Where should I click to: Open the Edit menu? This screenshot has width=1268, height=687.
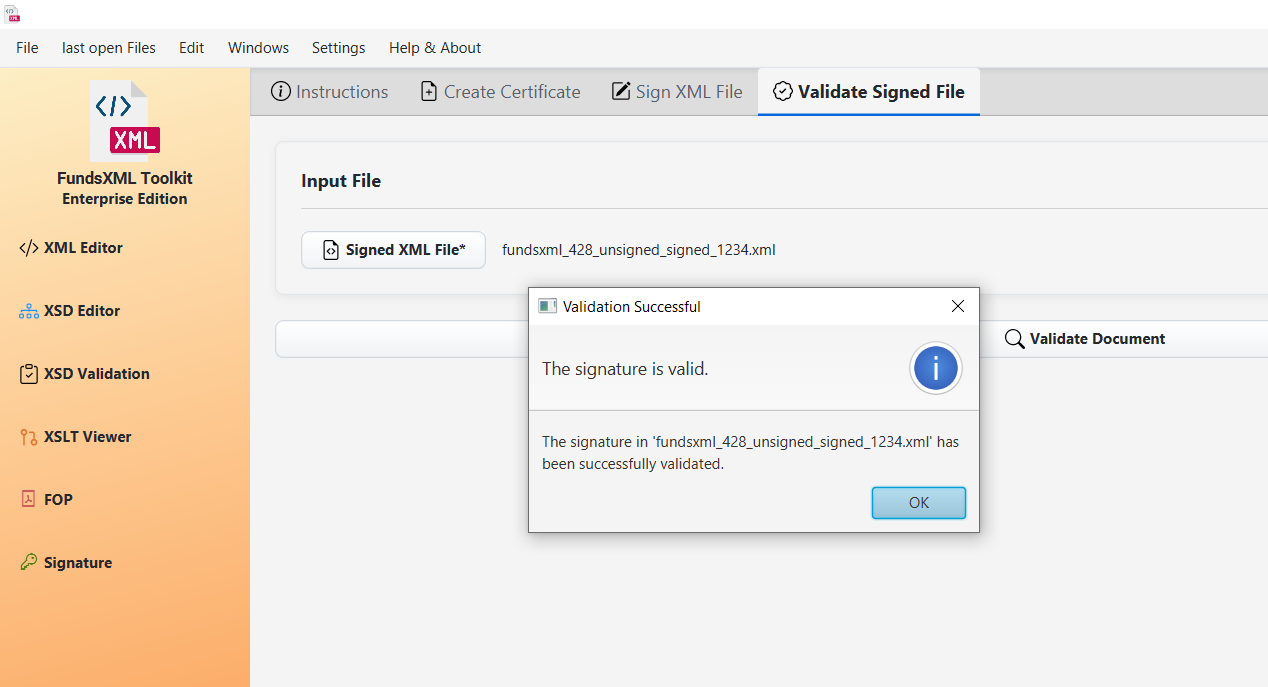pyautogui.click(x=192, y=48)
